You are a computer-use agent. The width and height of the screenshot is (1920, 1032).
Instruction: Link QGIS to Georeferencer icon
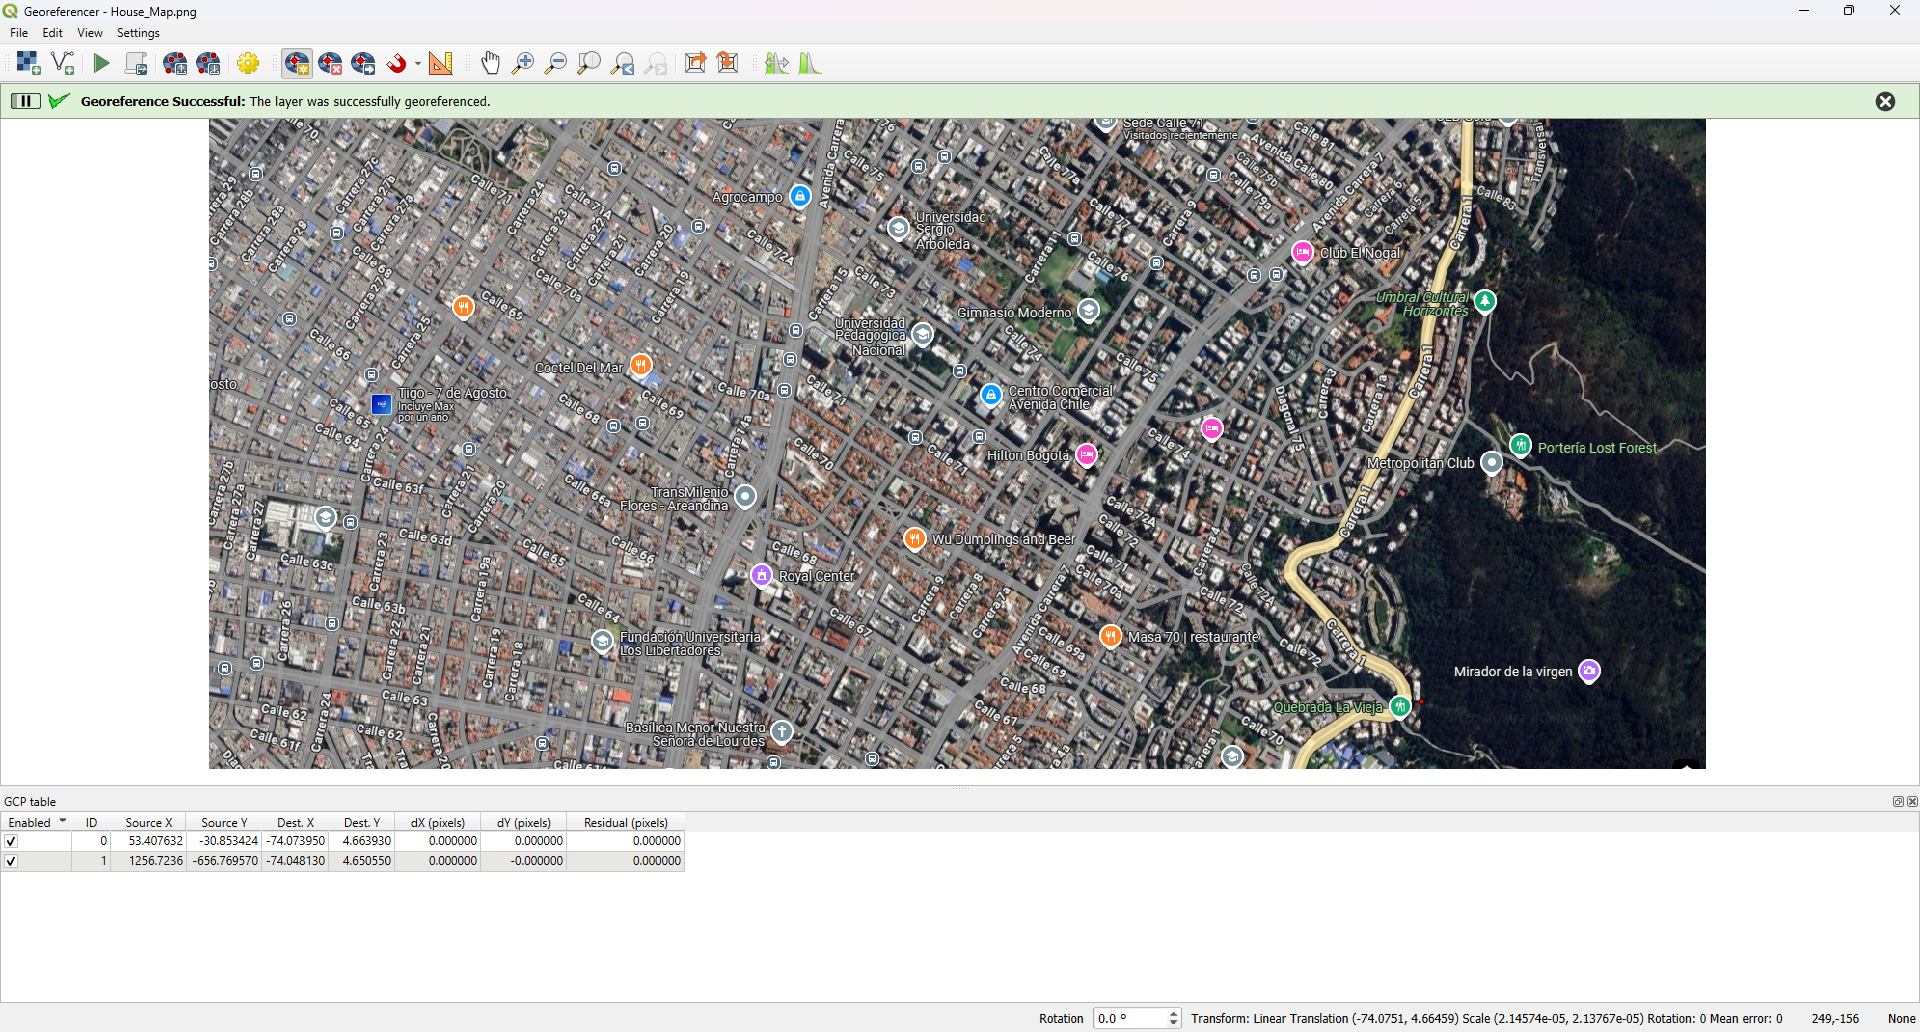click(x=729, y=64)
